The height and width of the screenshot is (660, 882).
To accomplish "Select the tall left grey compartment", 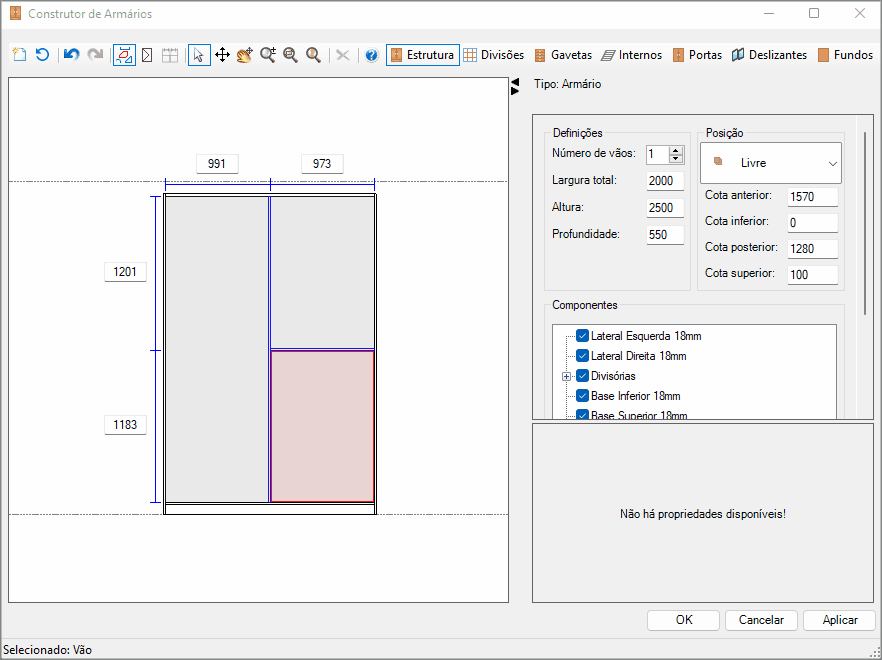I will click(x=217, y=349).
